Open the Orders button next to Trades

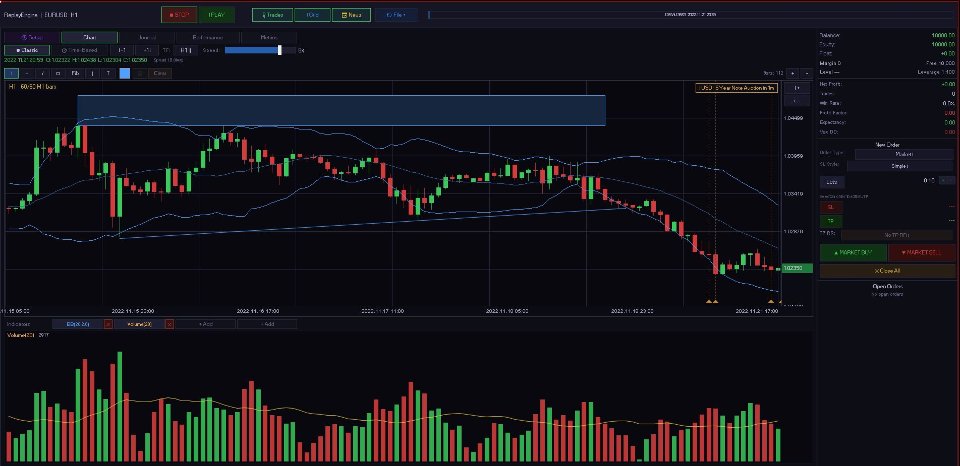[x=312, y=15]
